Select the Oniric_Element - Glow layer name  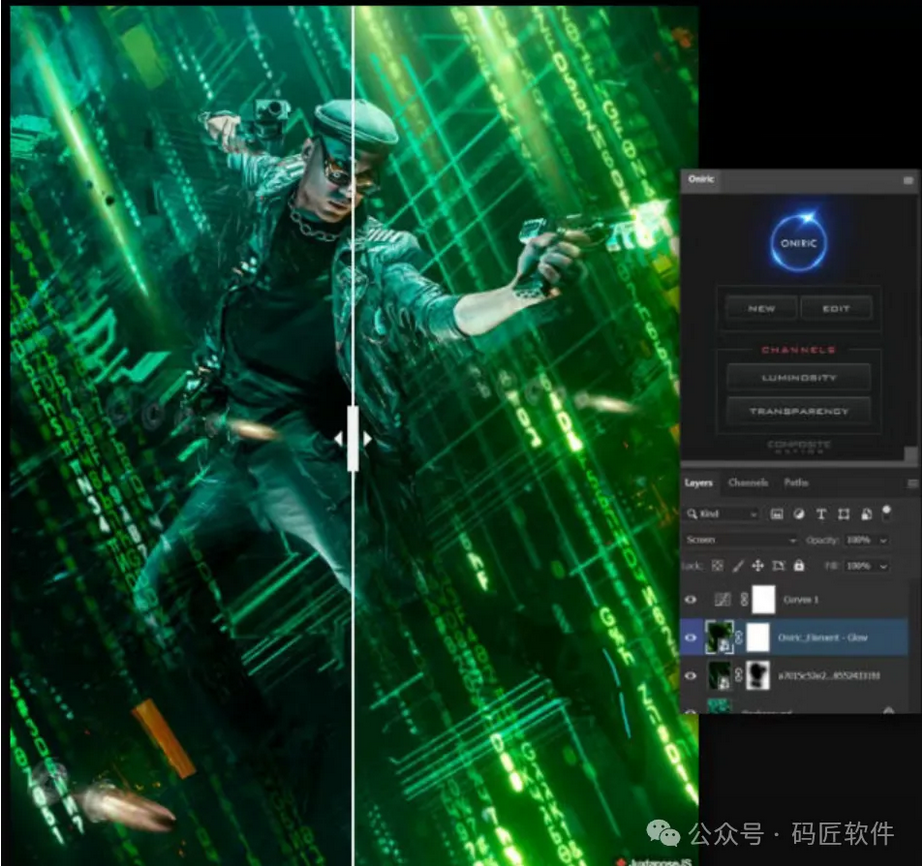pyautogui.click(x=823, y=637)
